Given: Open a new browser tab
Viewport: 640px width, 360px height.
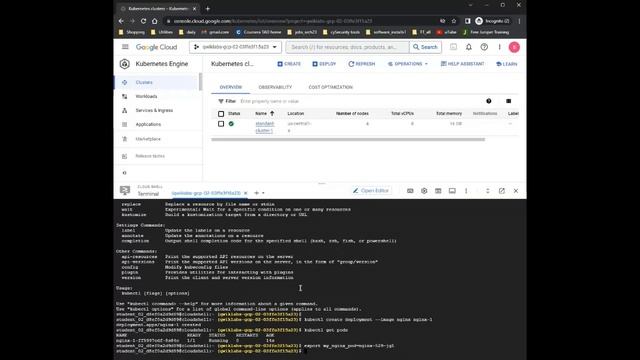Looking at the screenshot, I should (208, 8).
